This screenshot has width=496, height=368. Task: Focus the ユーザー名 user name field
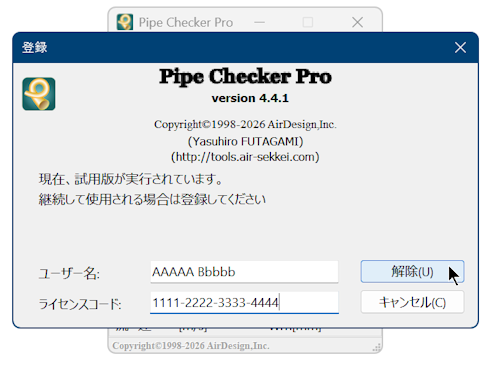pos(244,272)
